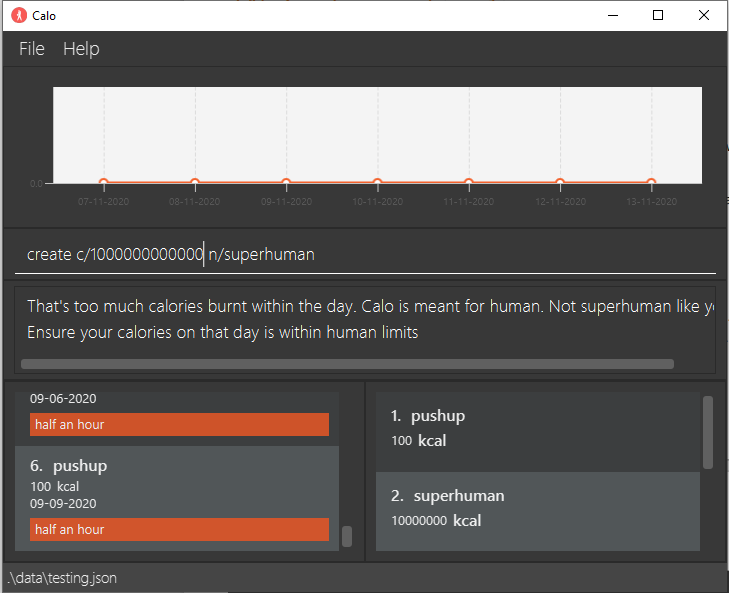Click the chart data point for 12-11-2020
The width and height of the screenshot is (729, 593).
click(560, 182)
